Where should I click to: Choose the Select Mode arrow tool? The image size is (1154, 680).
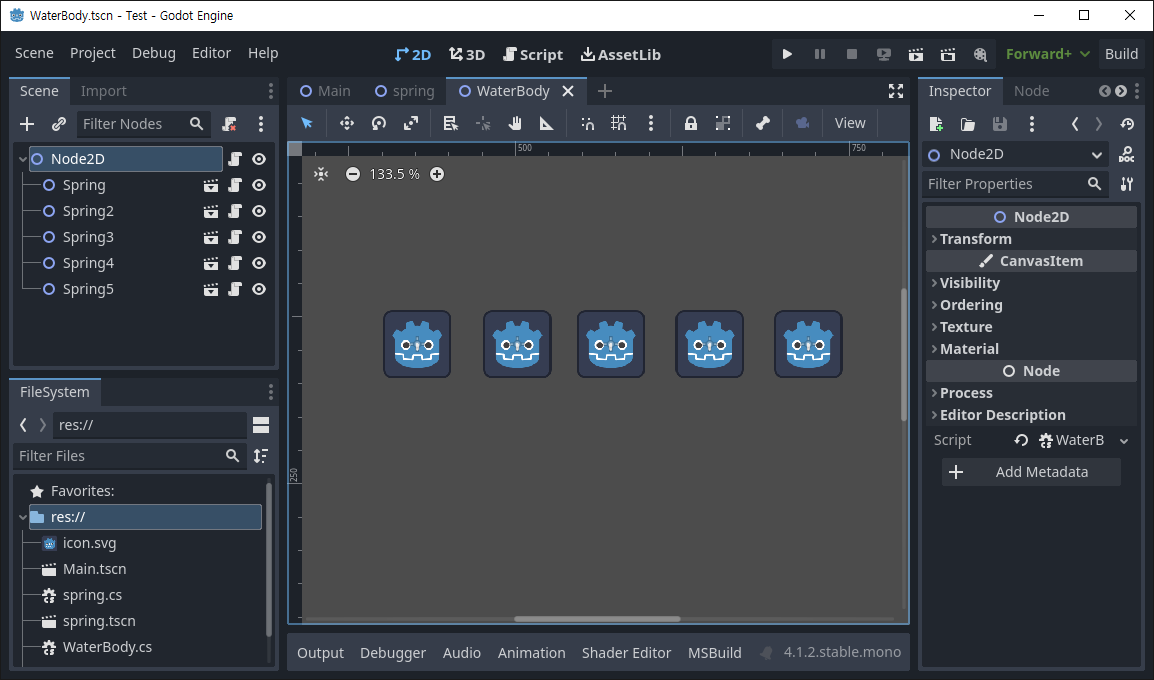[307, 123]
